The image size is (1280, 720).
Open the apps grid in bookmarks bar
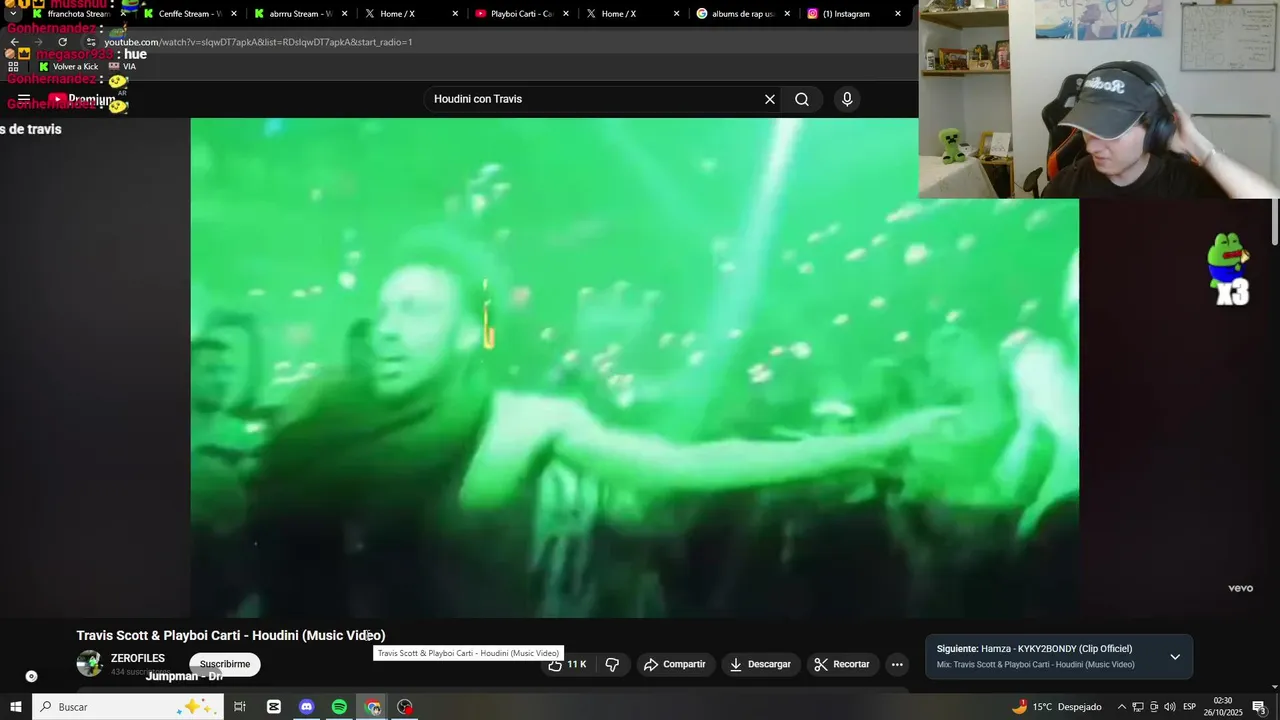(x=13, y=66)
